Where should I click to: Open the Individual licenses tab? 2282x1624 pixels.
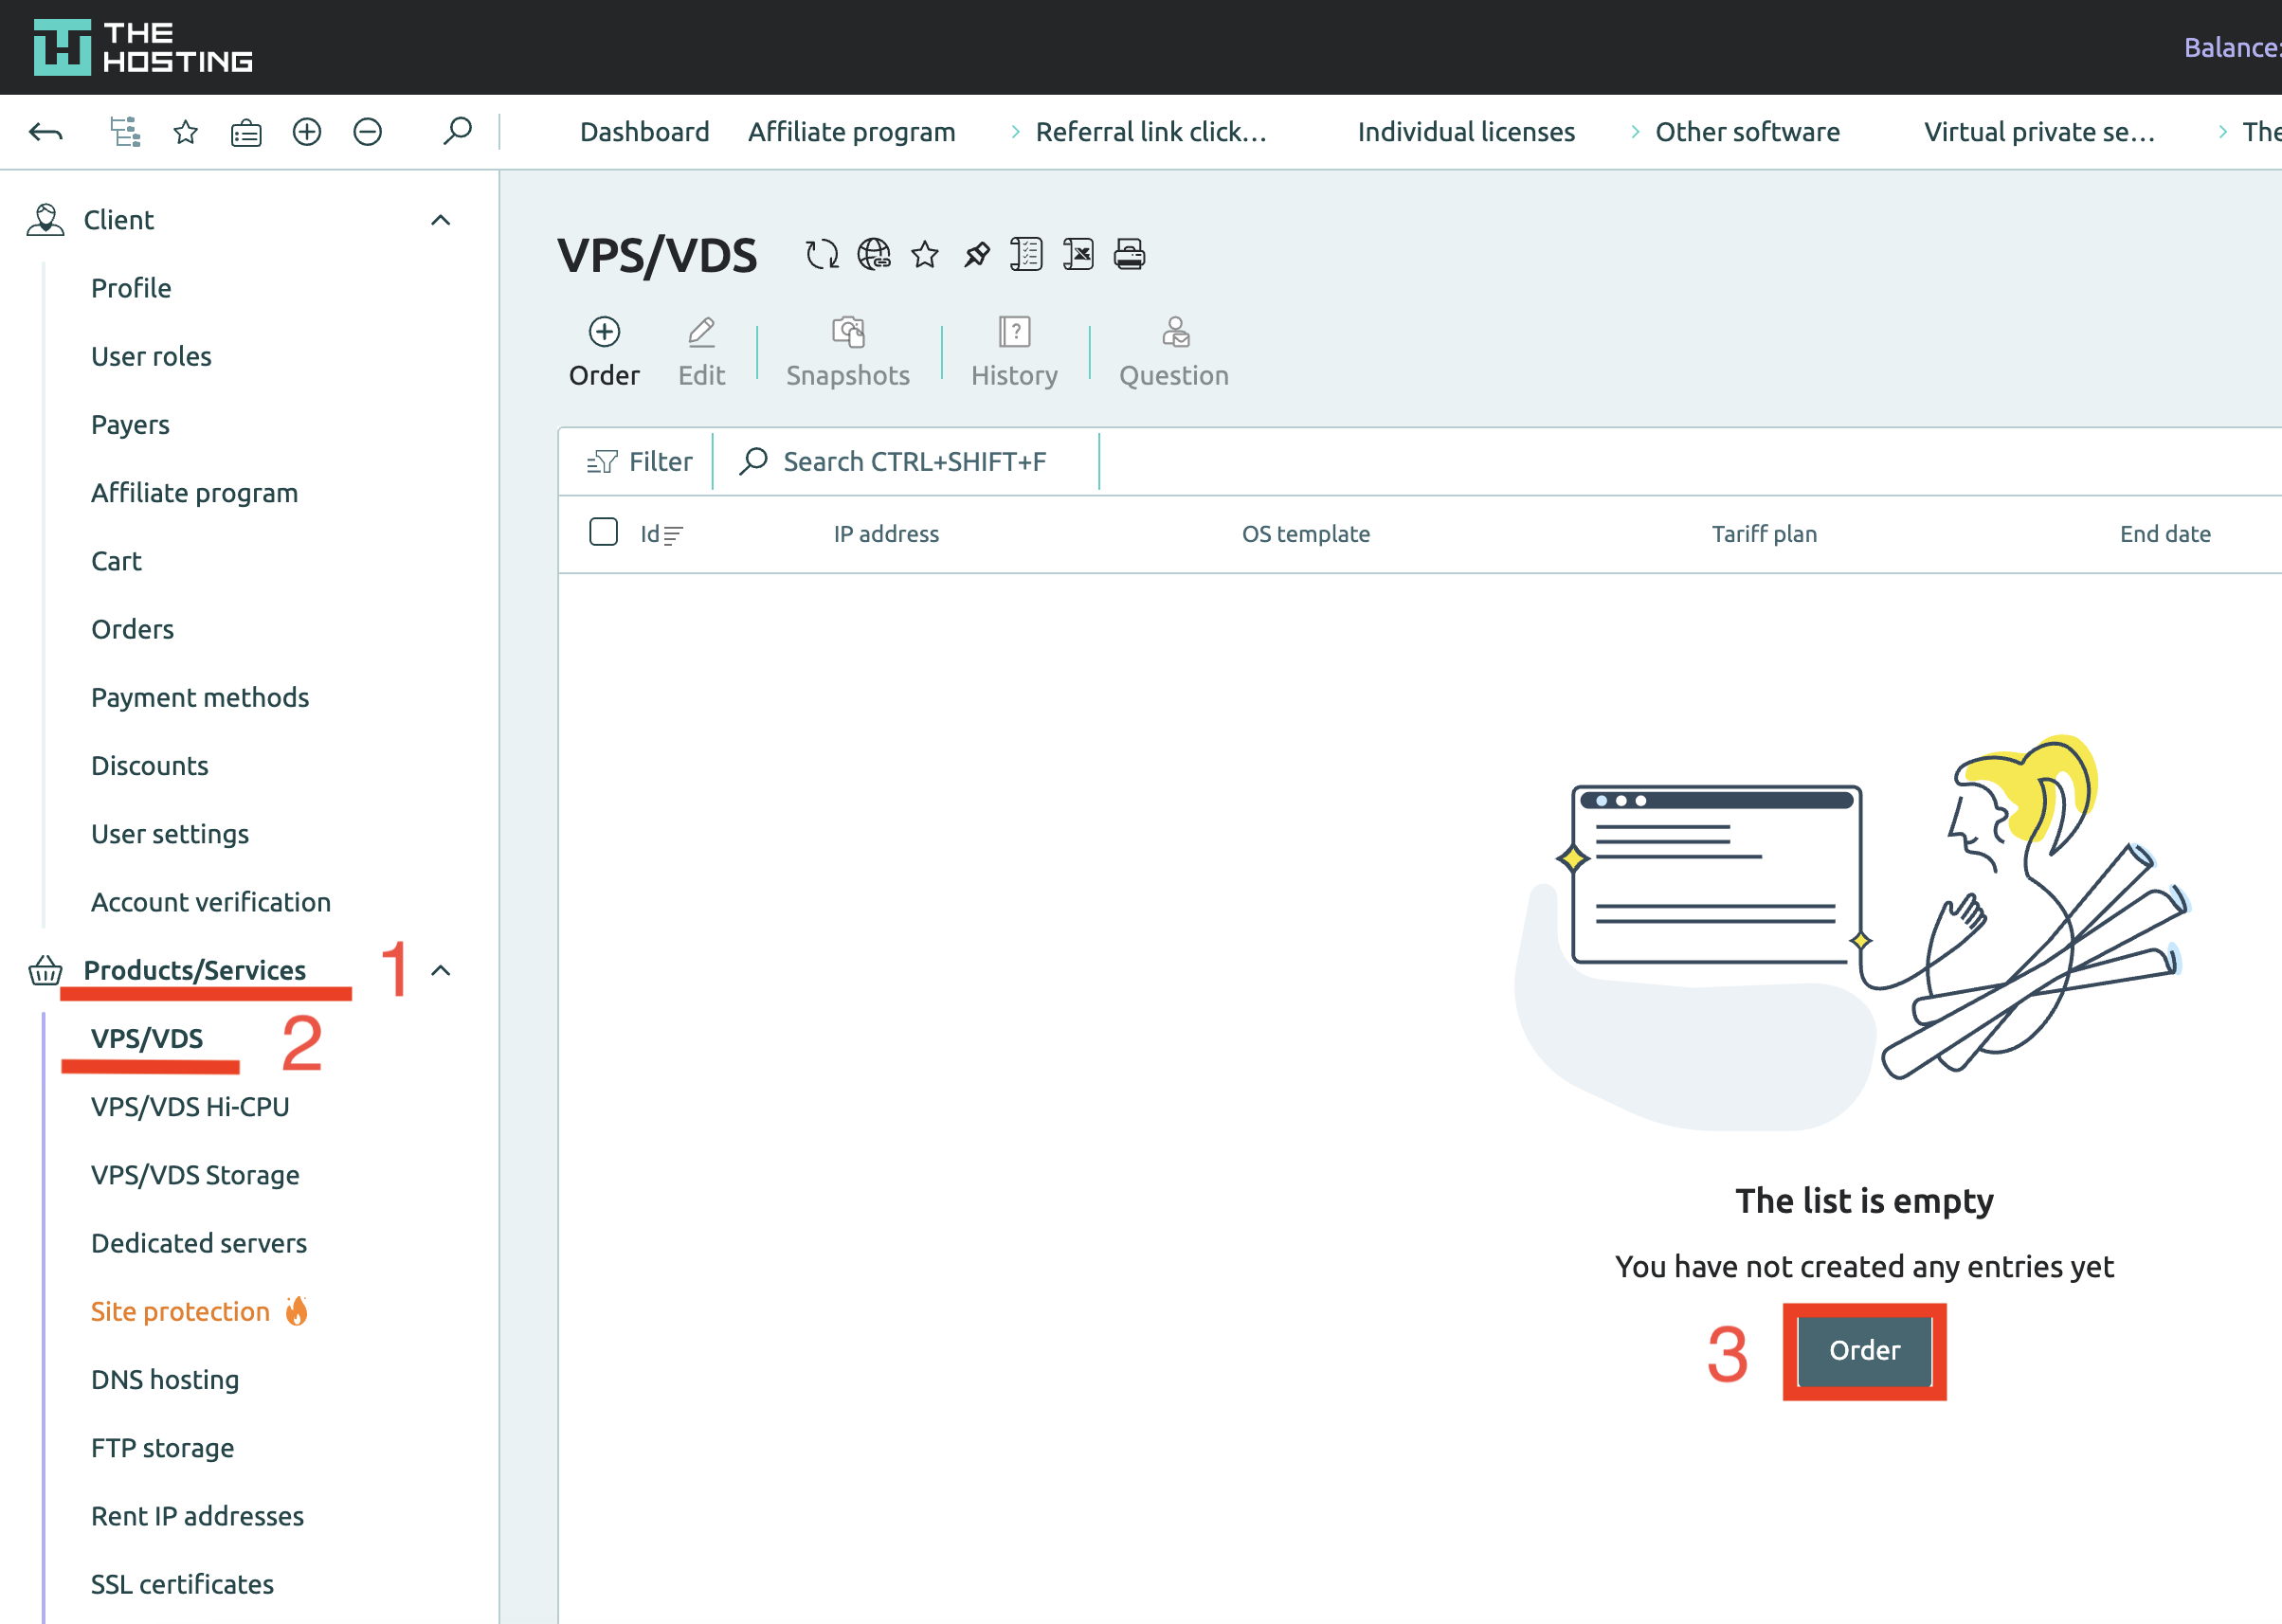1465,132
